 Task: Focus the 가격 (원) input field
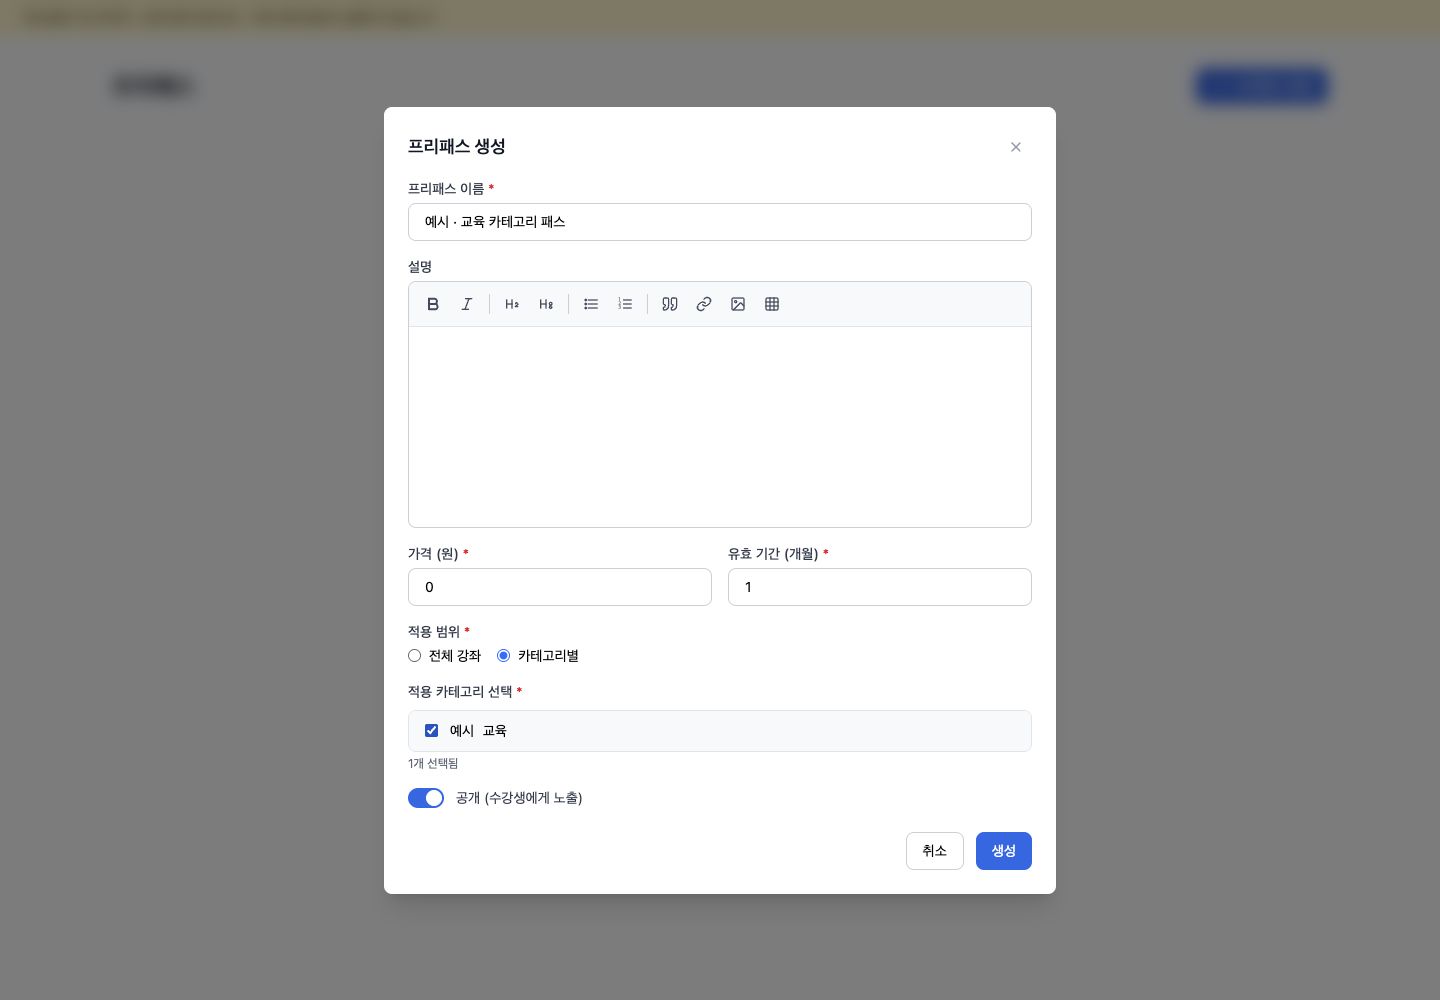[560, 587]
